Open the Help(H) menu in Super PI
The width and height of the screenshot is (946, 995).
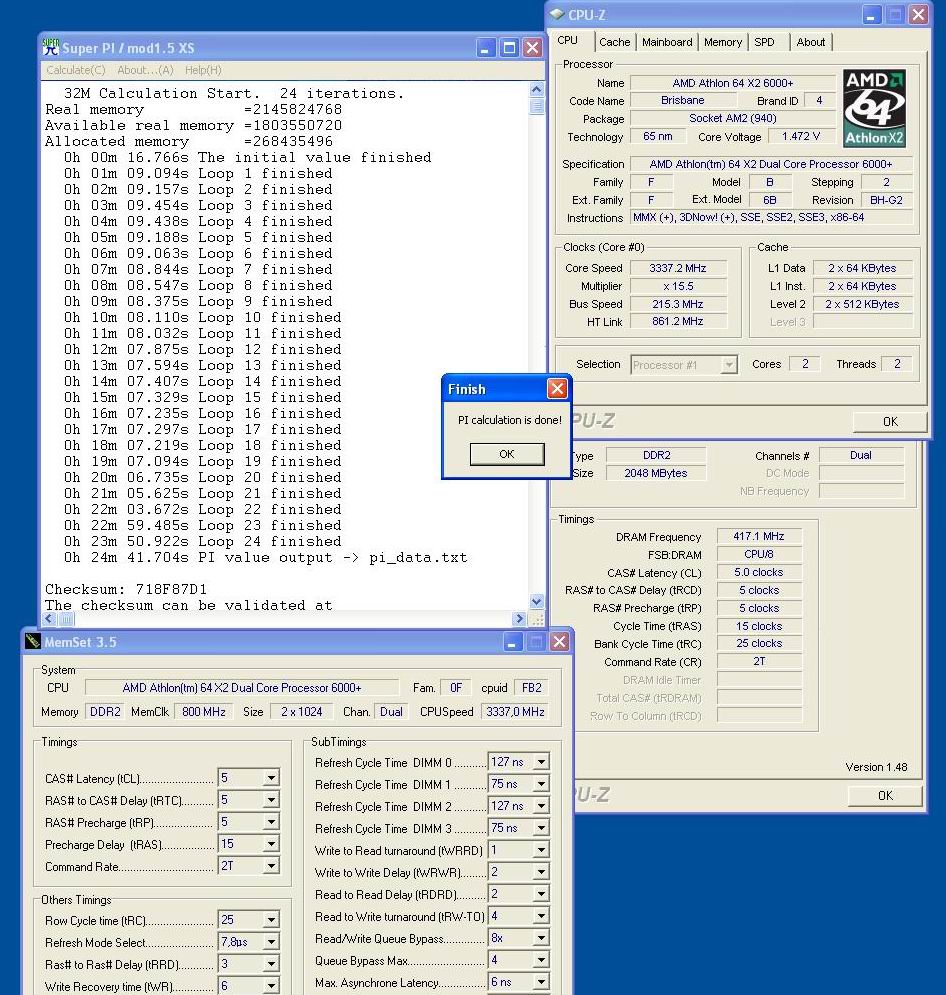click(203, 70)
